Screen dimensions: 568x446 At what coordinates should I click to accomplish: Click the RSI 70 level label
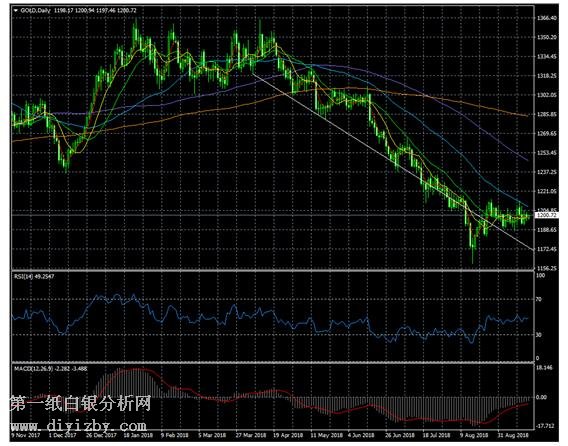point(539,299)
